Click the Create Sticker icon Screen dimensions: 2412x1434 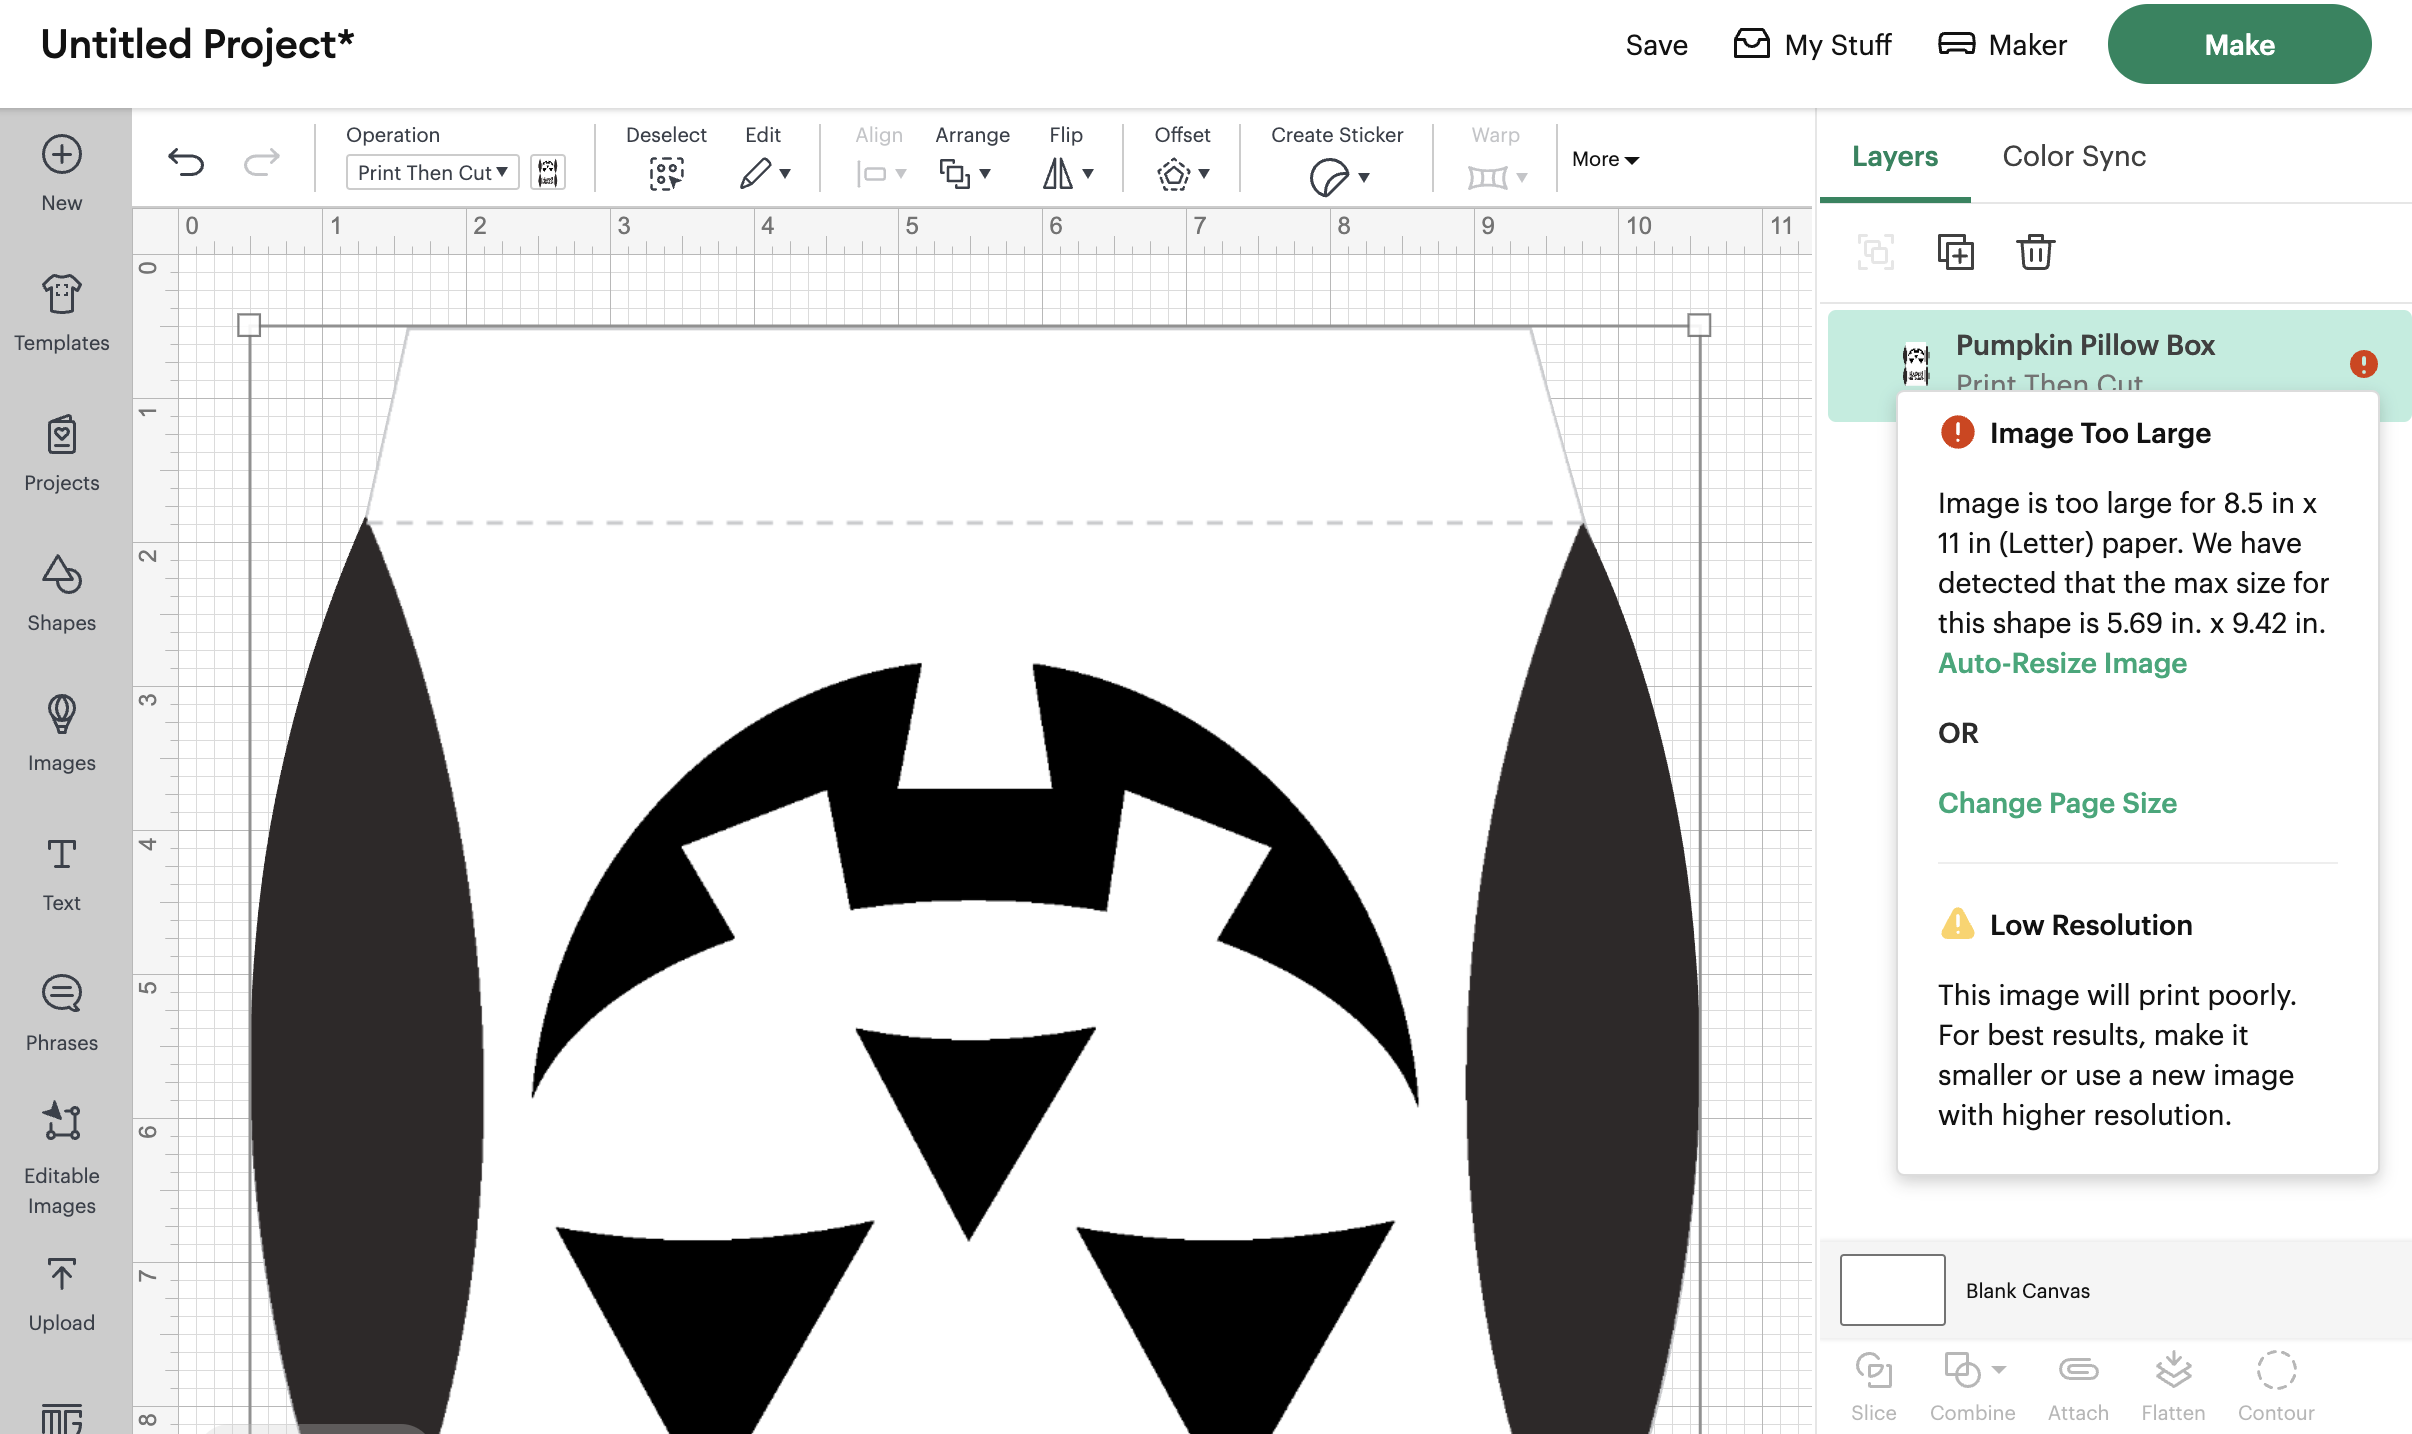(x=1328, y=178)
